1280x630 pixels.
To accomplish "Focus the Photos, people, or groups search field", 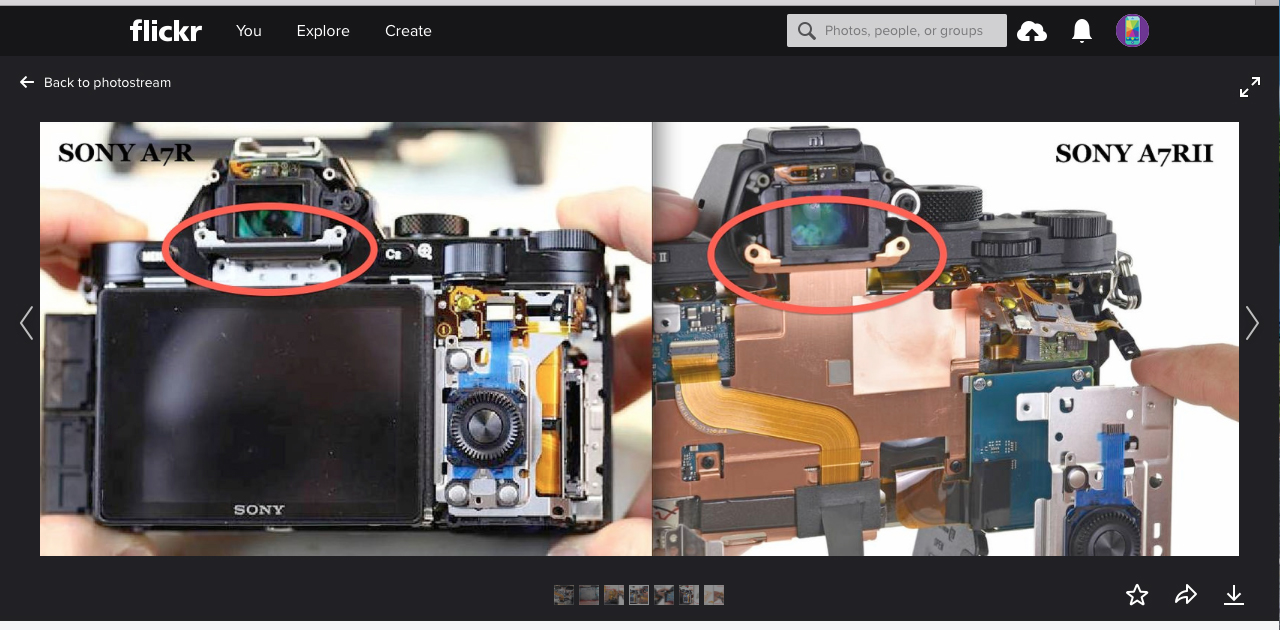I will 897,31.
